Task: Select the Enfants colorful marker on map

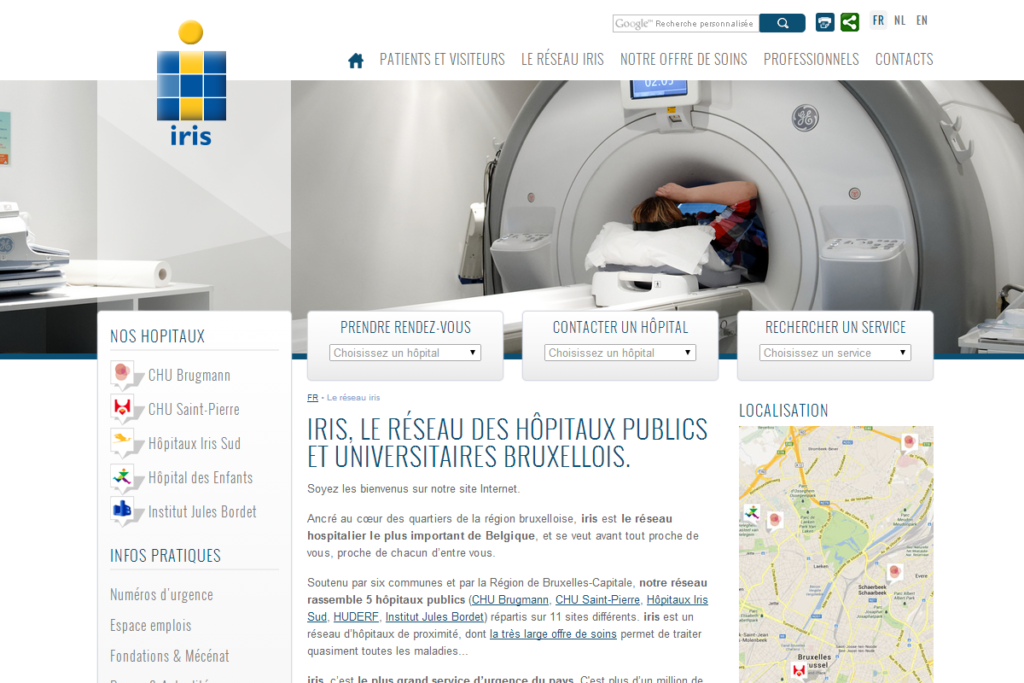Action: click(752, 513)
